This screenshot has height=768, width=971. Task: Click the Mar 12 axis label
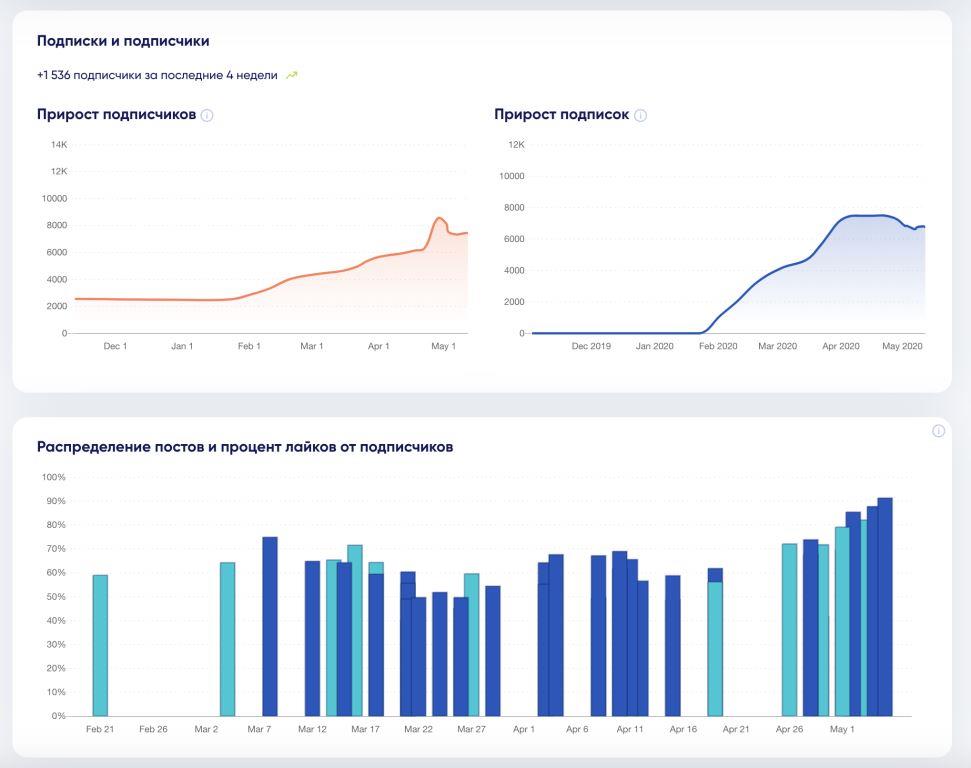[x=312, y=729]
